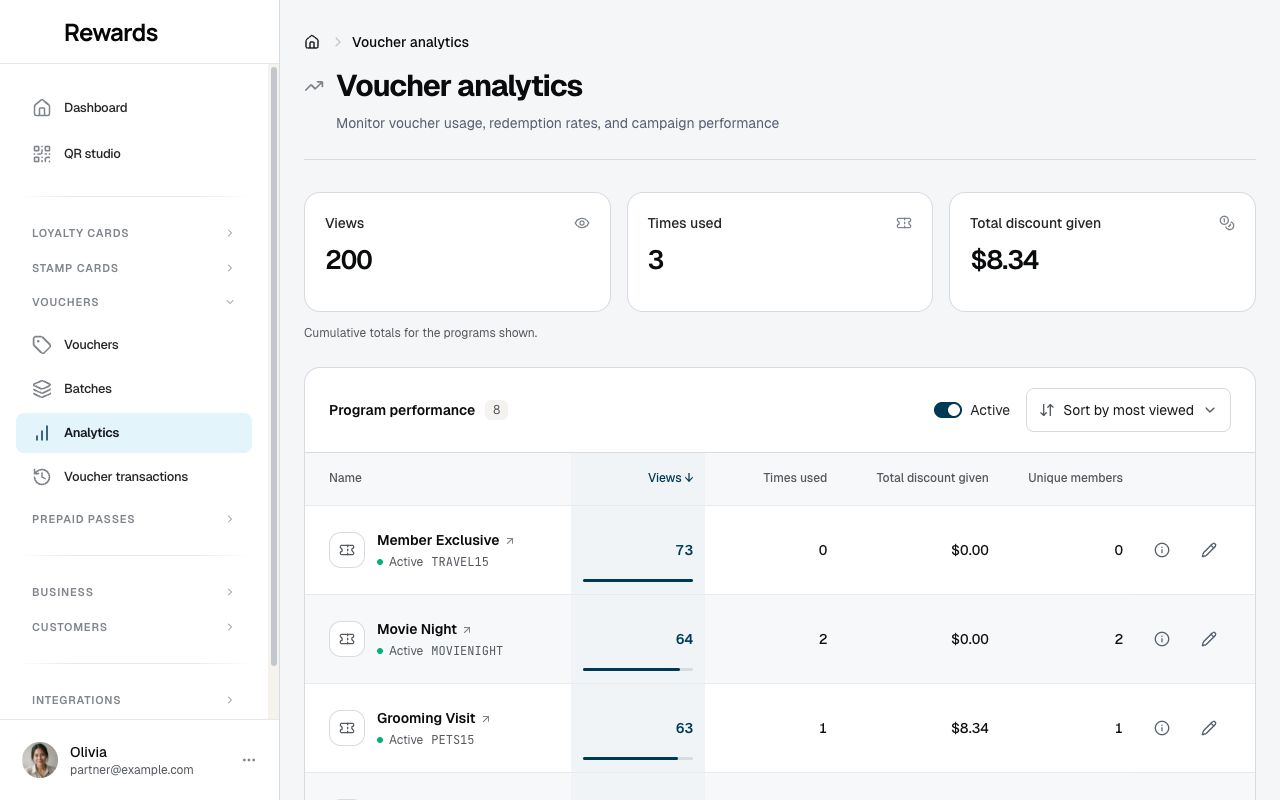Expand the Business section
Viewport: 1280px width, 800px height.
pos(134,592)
